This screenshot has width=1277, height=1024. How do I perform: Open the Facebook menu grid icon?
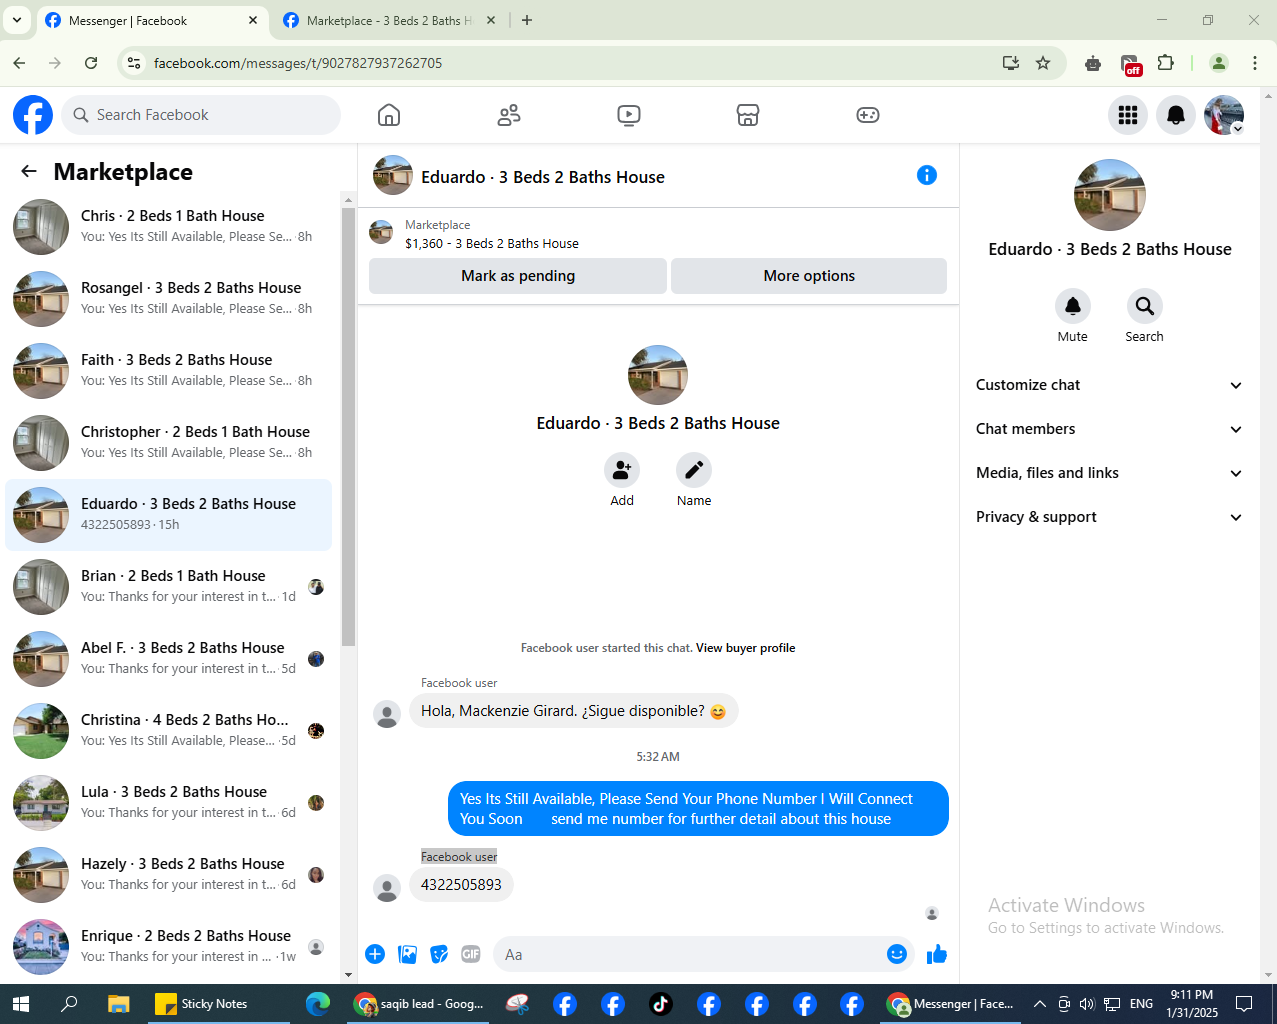[1128, 115]
